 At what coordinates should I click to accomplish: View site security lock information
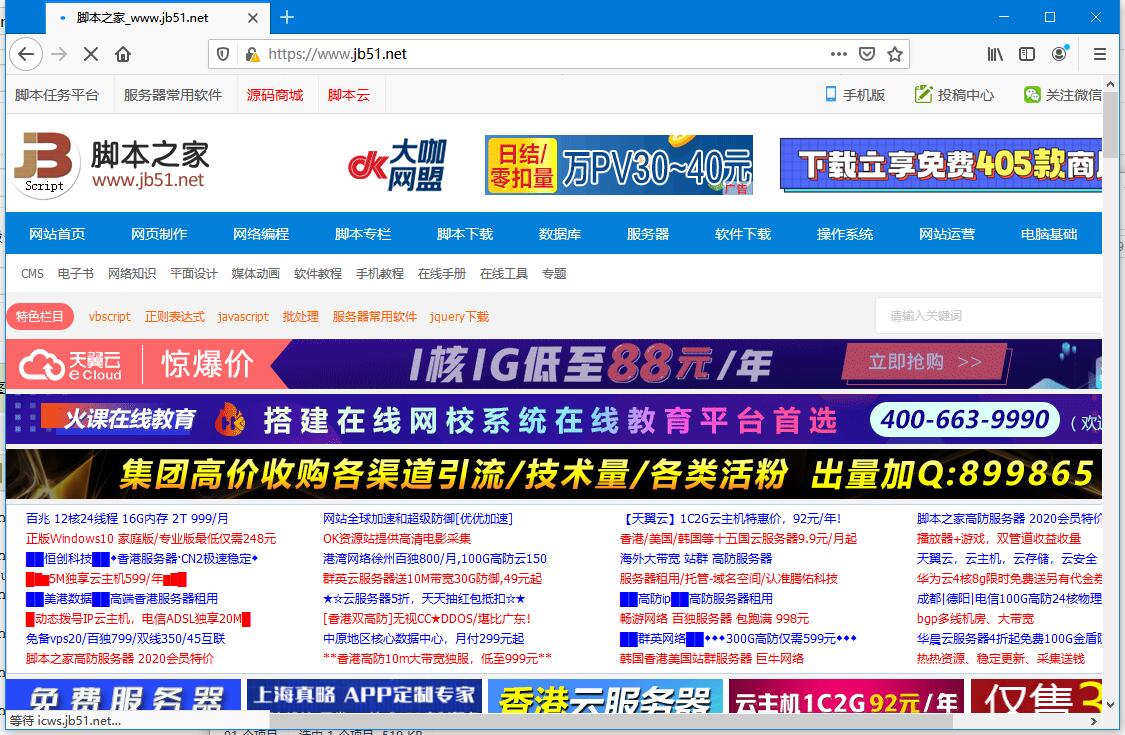click(x=251, y=54)
